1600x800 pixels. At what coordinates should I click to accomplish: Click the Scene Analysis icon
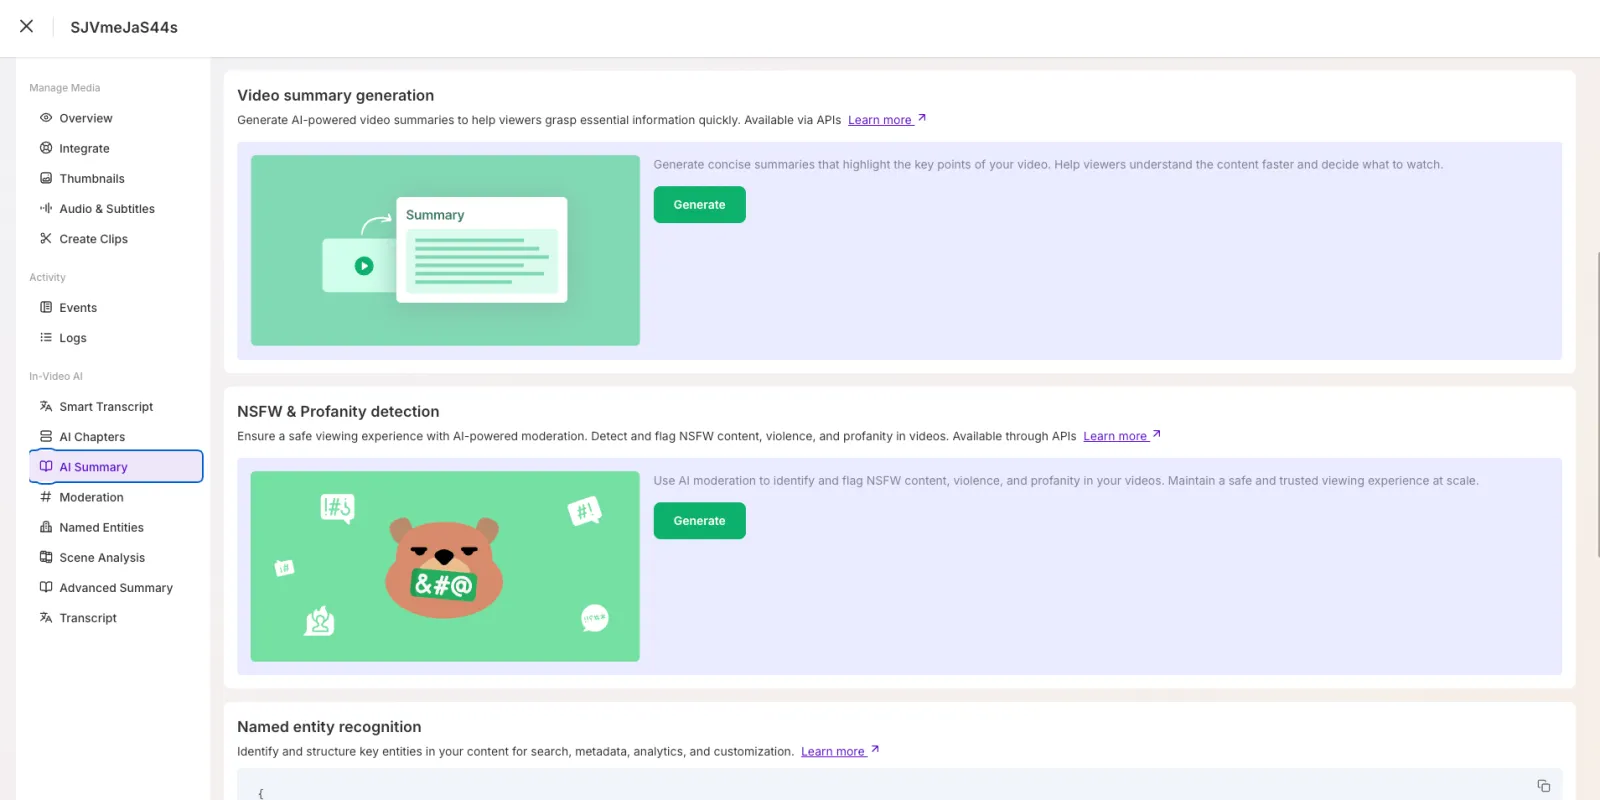(x=46, y=557)
